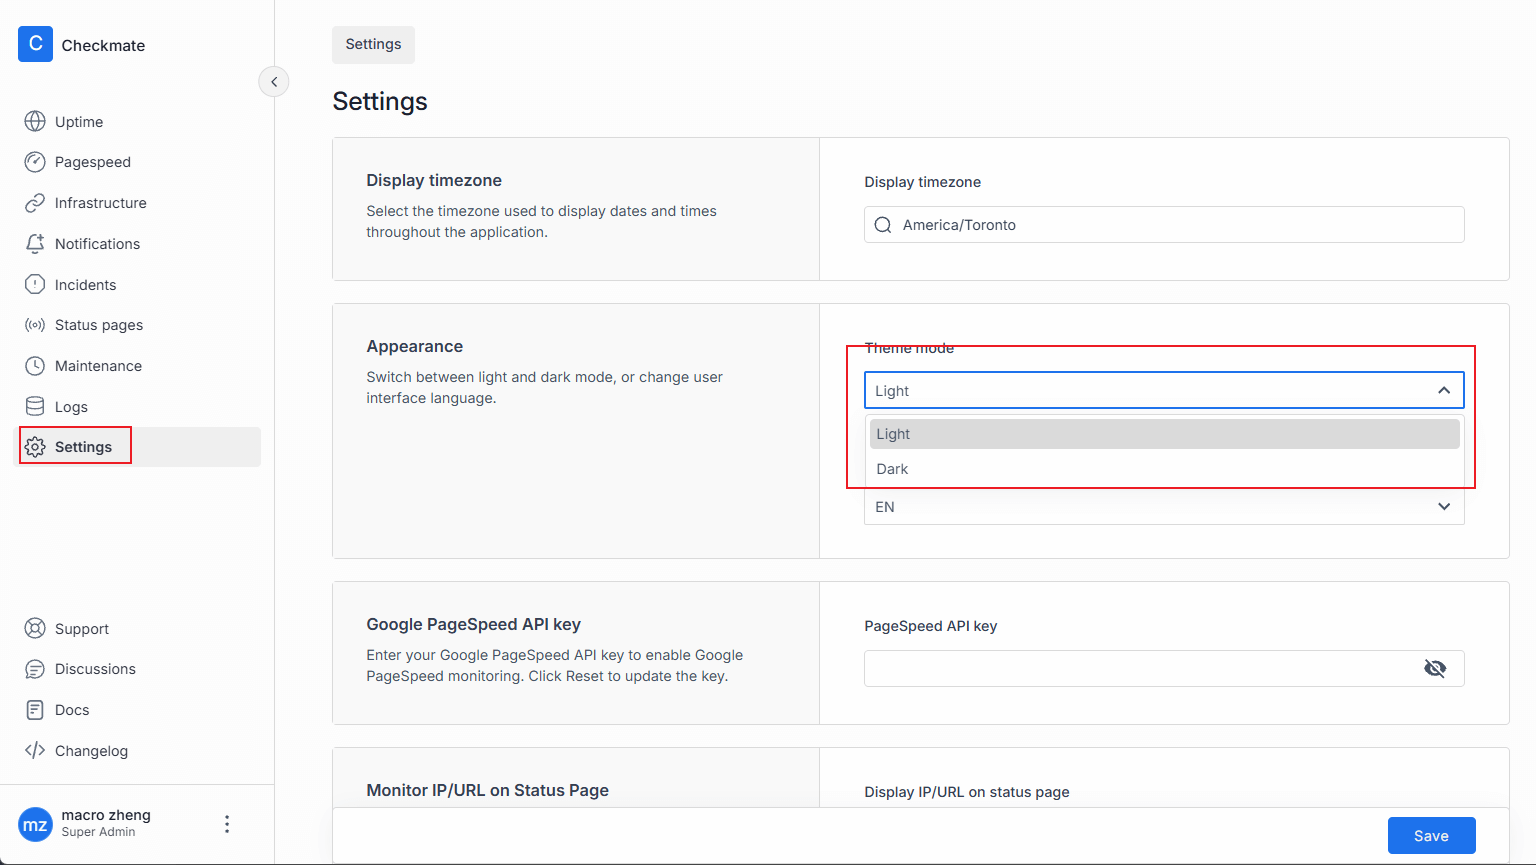Collapse the sidebar with the chevron button

click(x=274, y=82)
